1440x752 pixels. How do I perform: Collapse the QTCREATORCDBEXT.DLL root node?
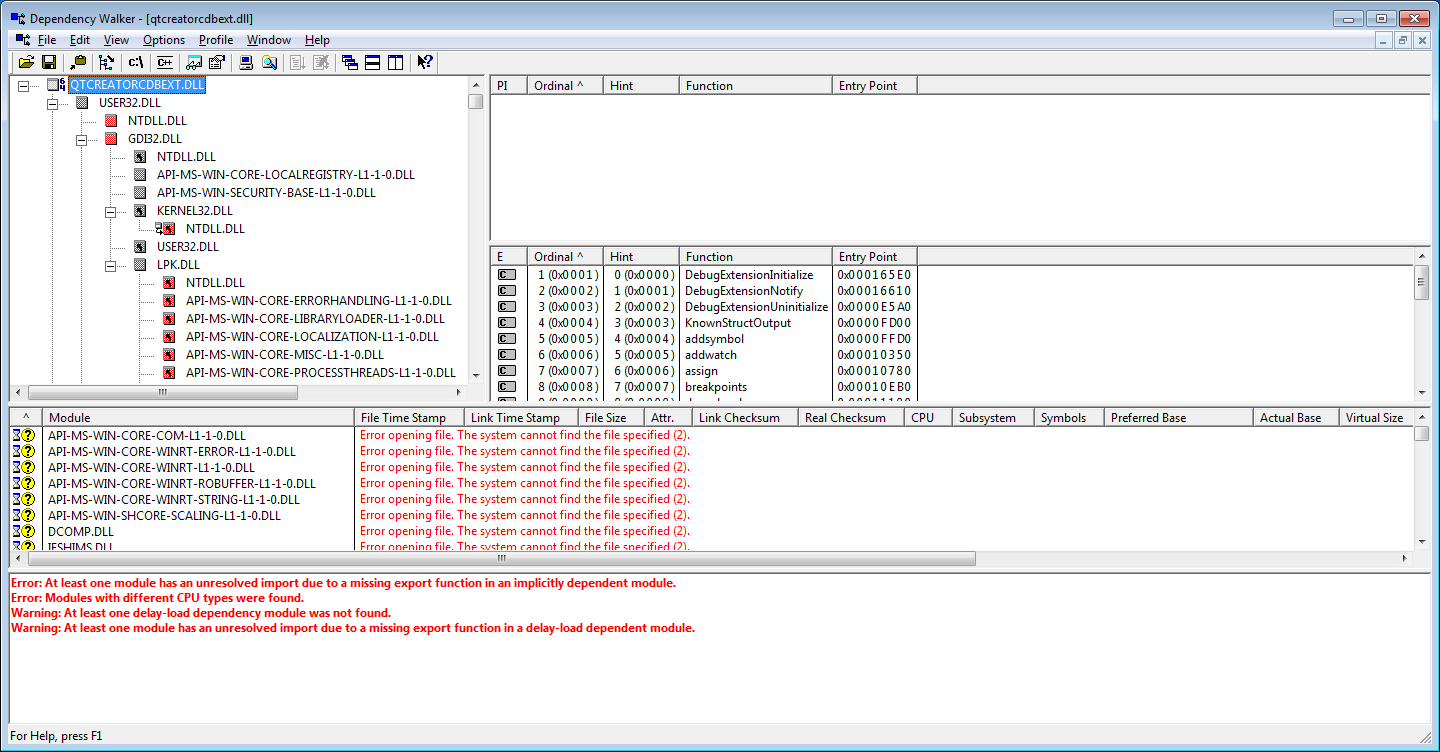point(24,85)
